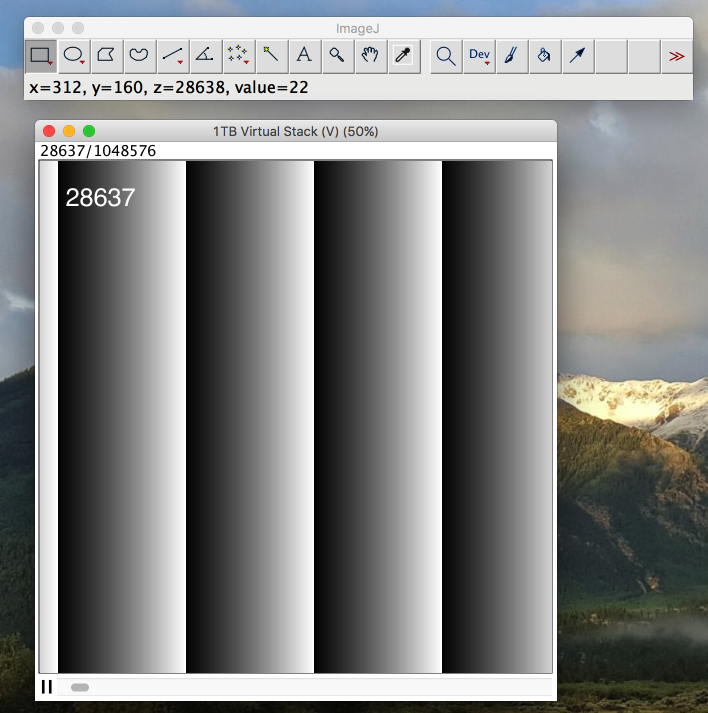Choose the Polygon selection tool
Image resolution: width=708 pixels, height=713 pixels.
point(106,56)
